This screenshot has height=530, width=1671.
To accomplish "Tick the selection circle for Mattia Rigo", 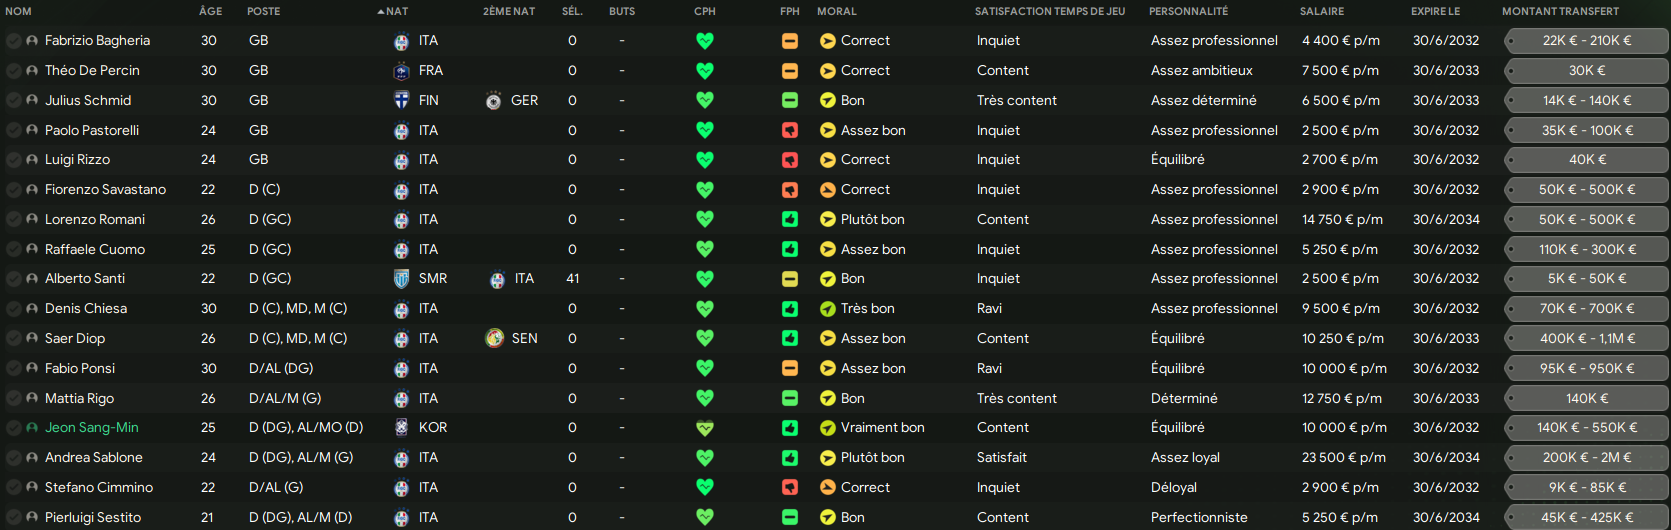I will [x=13, y=399].
